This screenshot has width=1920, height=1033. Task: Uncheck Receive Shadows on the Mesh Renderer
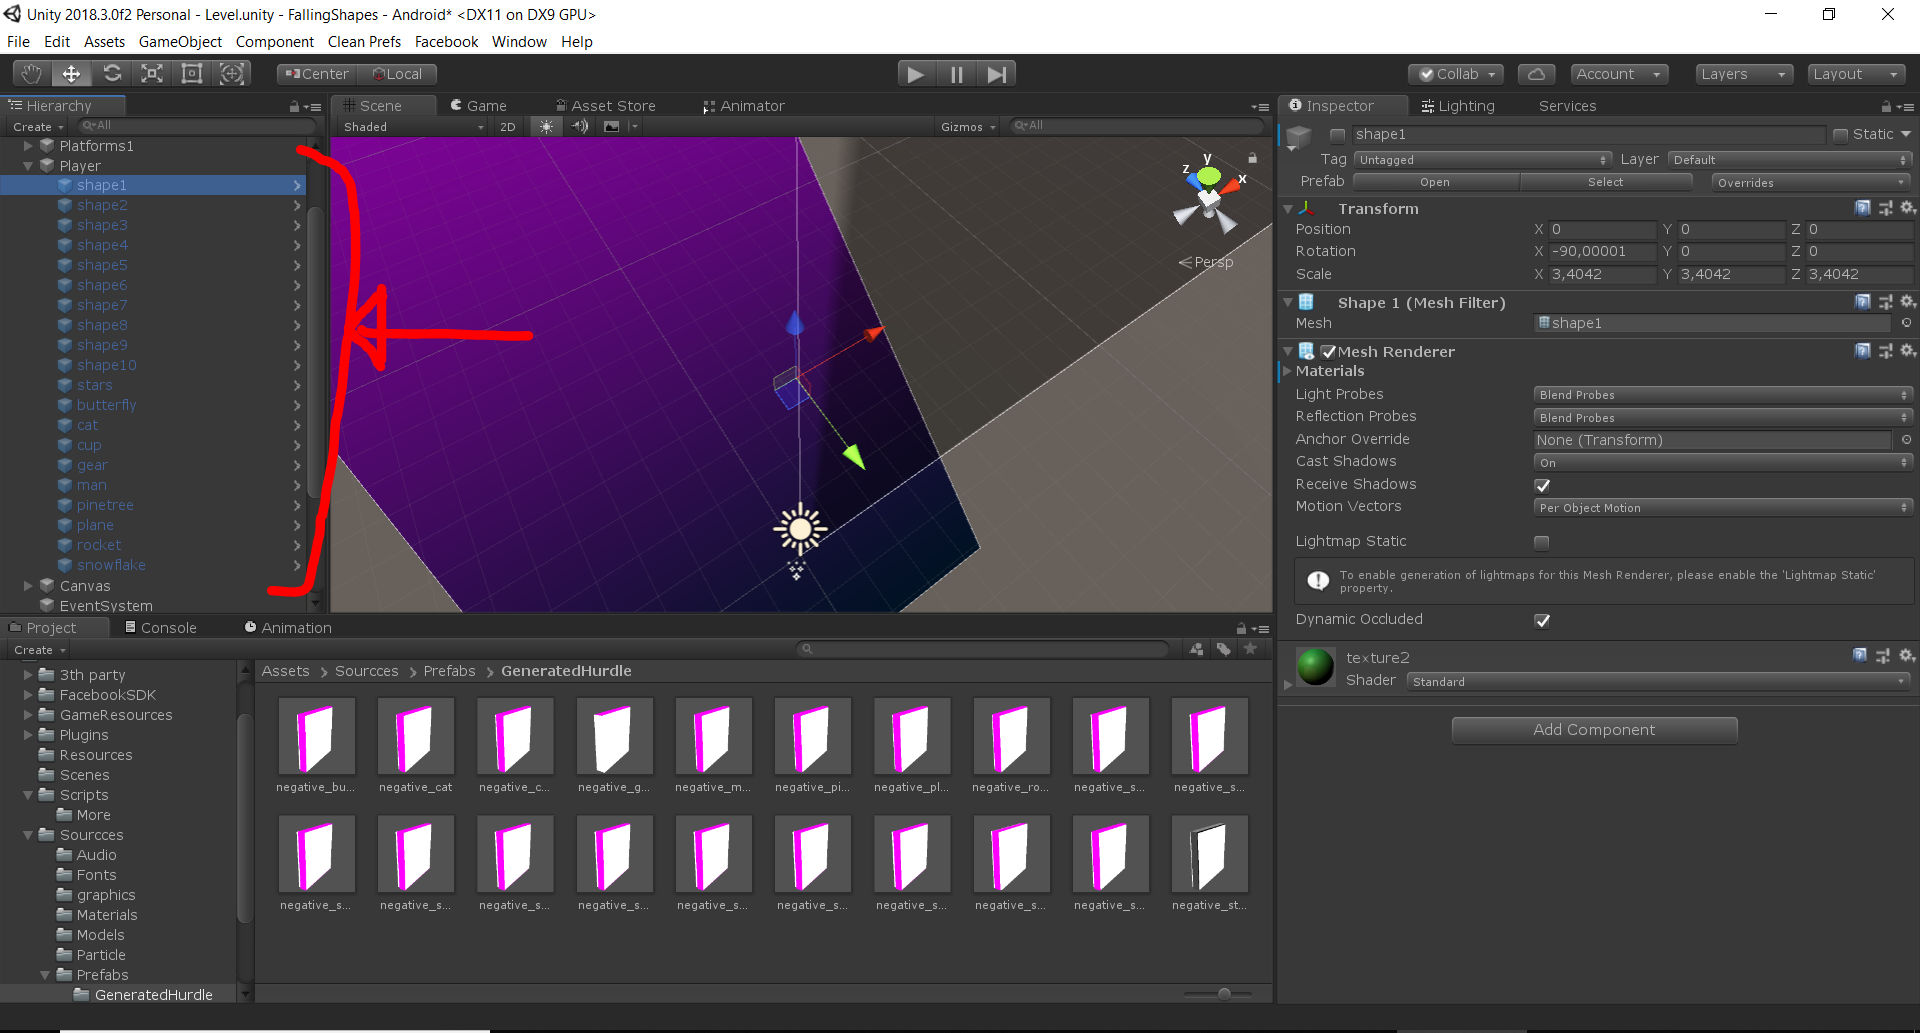click(1541, 485)
